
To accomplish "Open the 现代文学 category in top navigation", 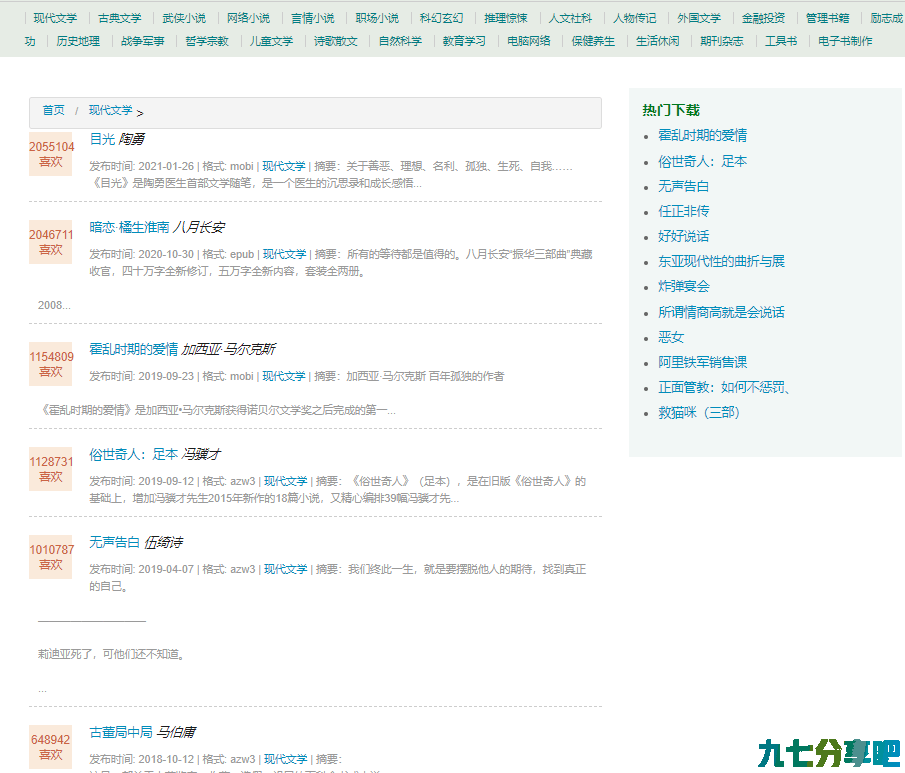I will [x=55, y=18].
